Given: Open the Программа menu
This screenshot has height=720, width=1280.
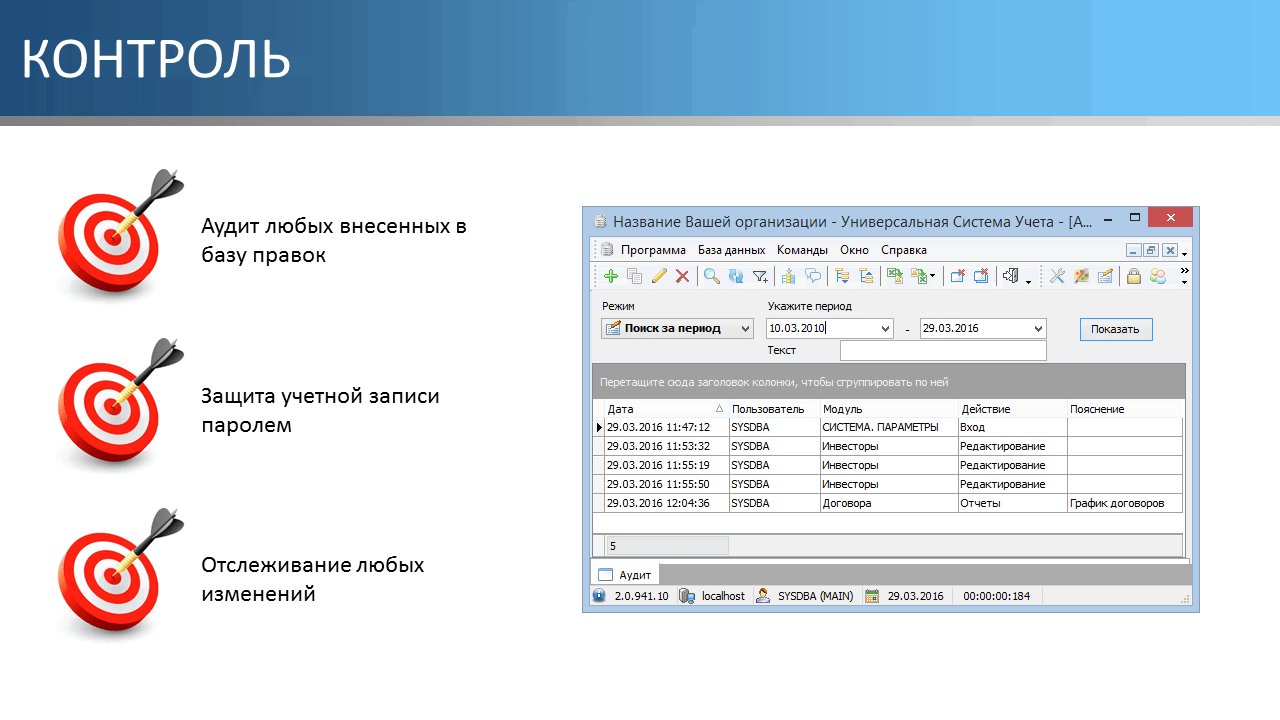Looking at the screenshot, I should tap(653, 250).
